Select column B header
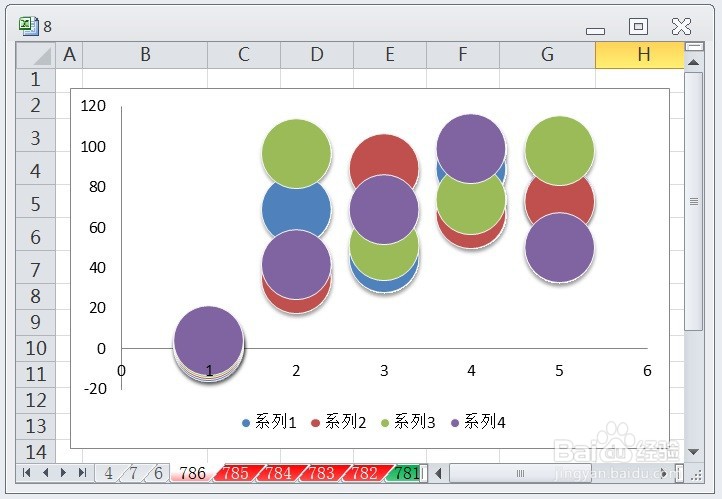Viewport: 722px width, 499px height. coord(145,55)
